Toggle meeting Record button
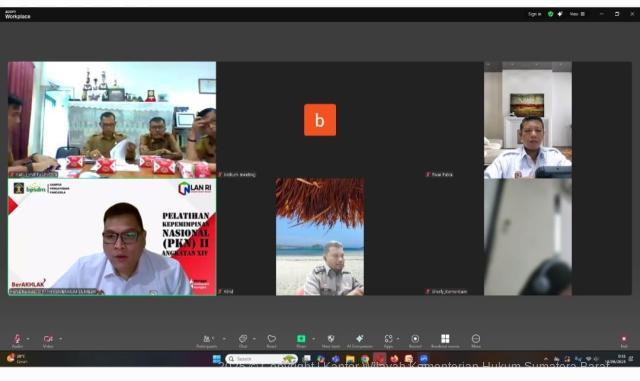The height and width of the screenshot is (381, 640). pyautogui.click(x=415, y=339)
